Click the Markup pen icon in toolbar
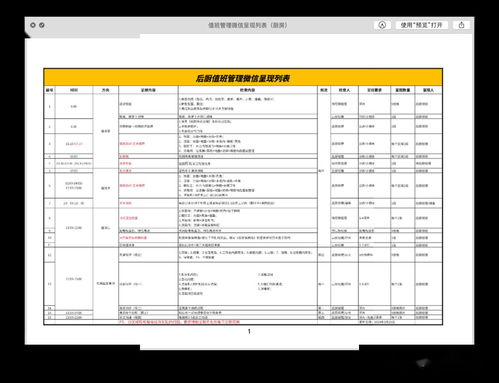 click(x=382, y=25)
